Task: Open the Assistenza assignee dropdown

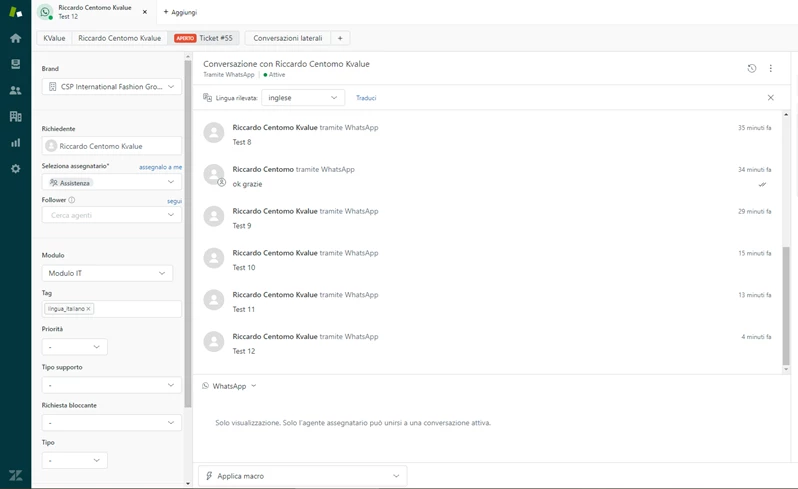Action: pyautogui.click(x=111, y=182)
